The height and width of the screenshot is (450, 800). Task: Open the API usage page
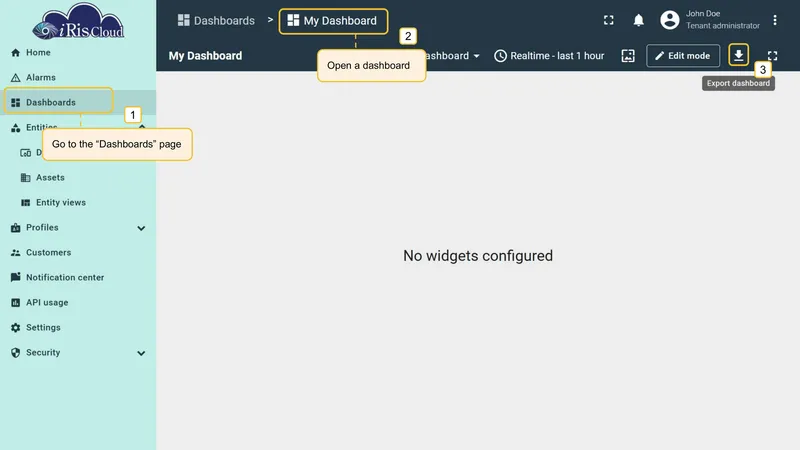click(x=78, y=303)
